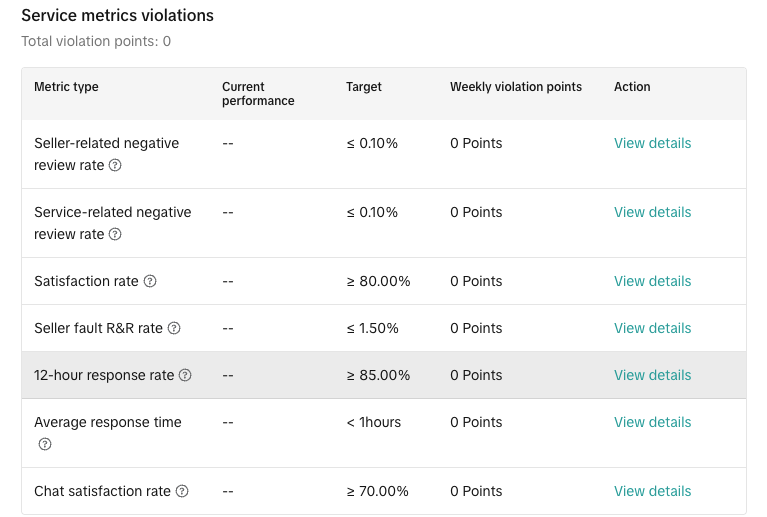Click the Weekly violation points column header
Image resolution: width=767 pixels, height=517 pixels.
click(515, 87)
